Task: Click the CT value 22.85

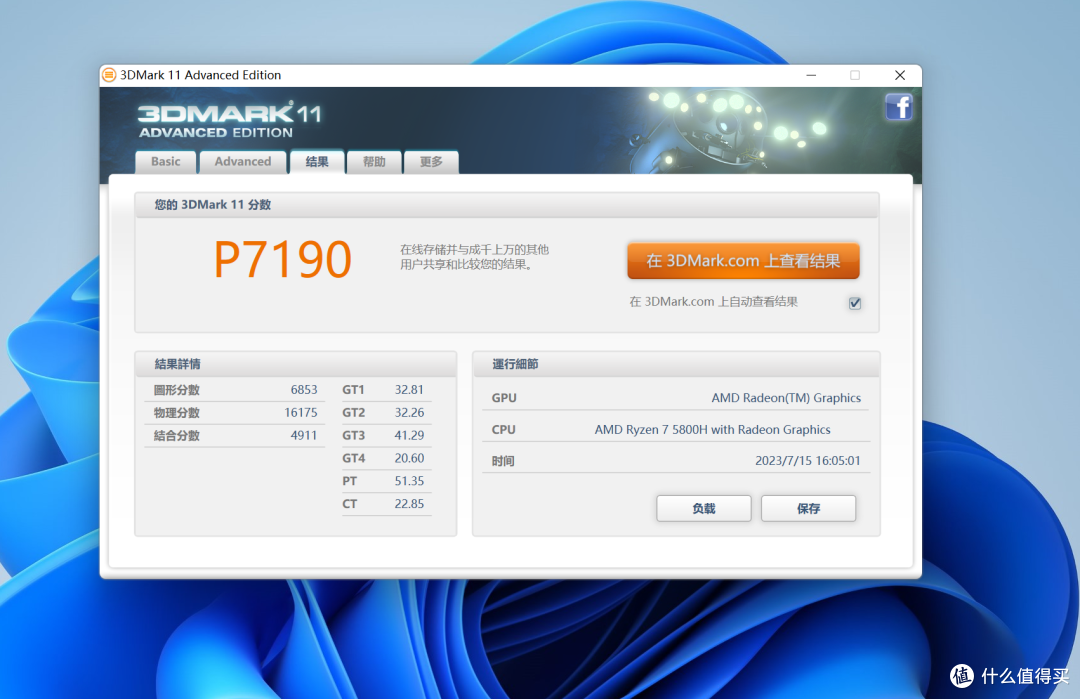Action: pyautogui.click(x=409, y=503)
